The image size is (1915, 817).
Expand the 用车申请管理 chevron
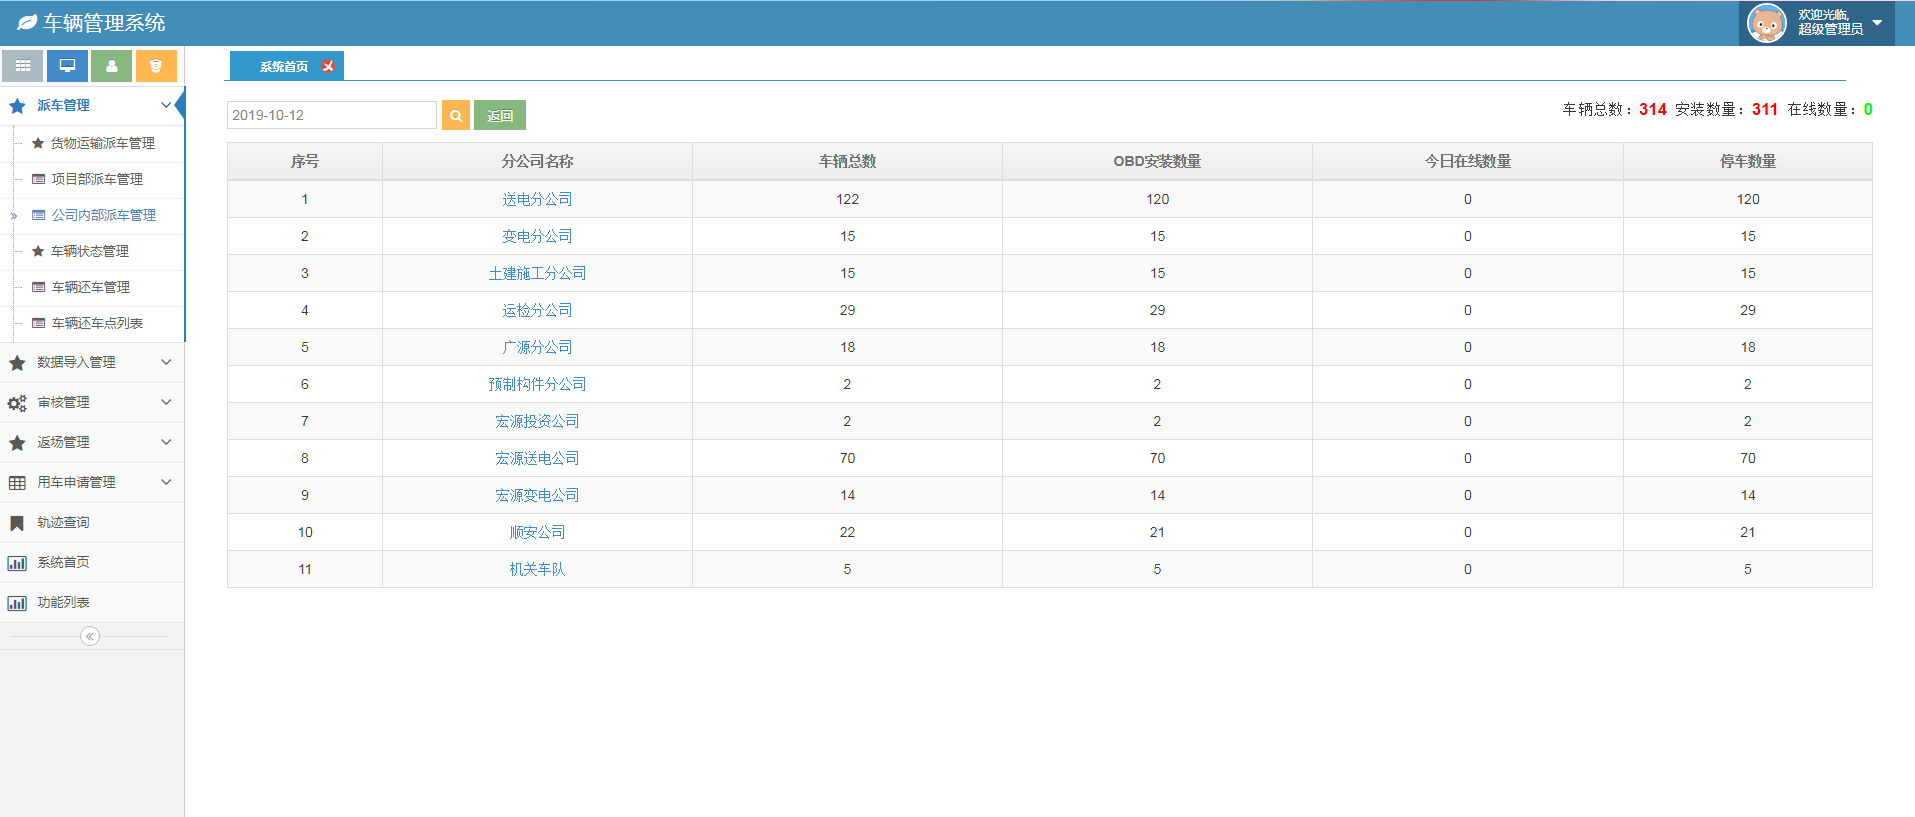click(x=166, y=482)
